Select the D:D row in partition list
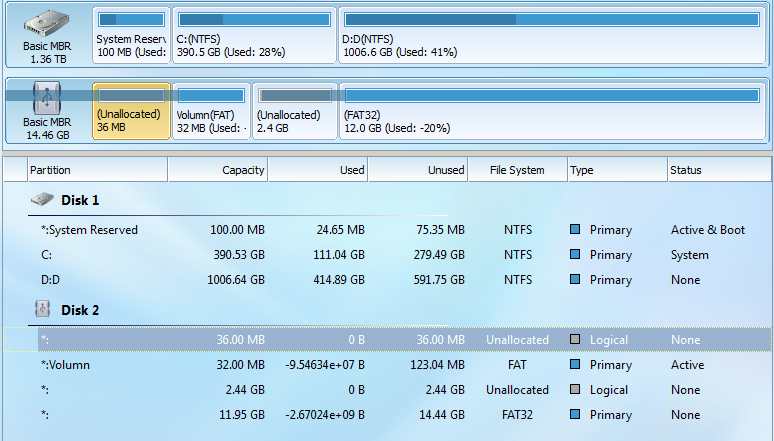Viewport: 774px width, 441px height. click(x=300, y=280)
